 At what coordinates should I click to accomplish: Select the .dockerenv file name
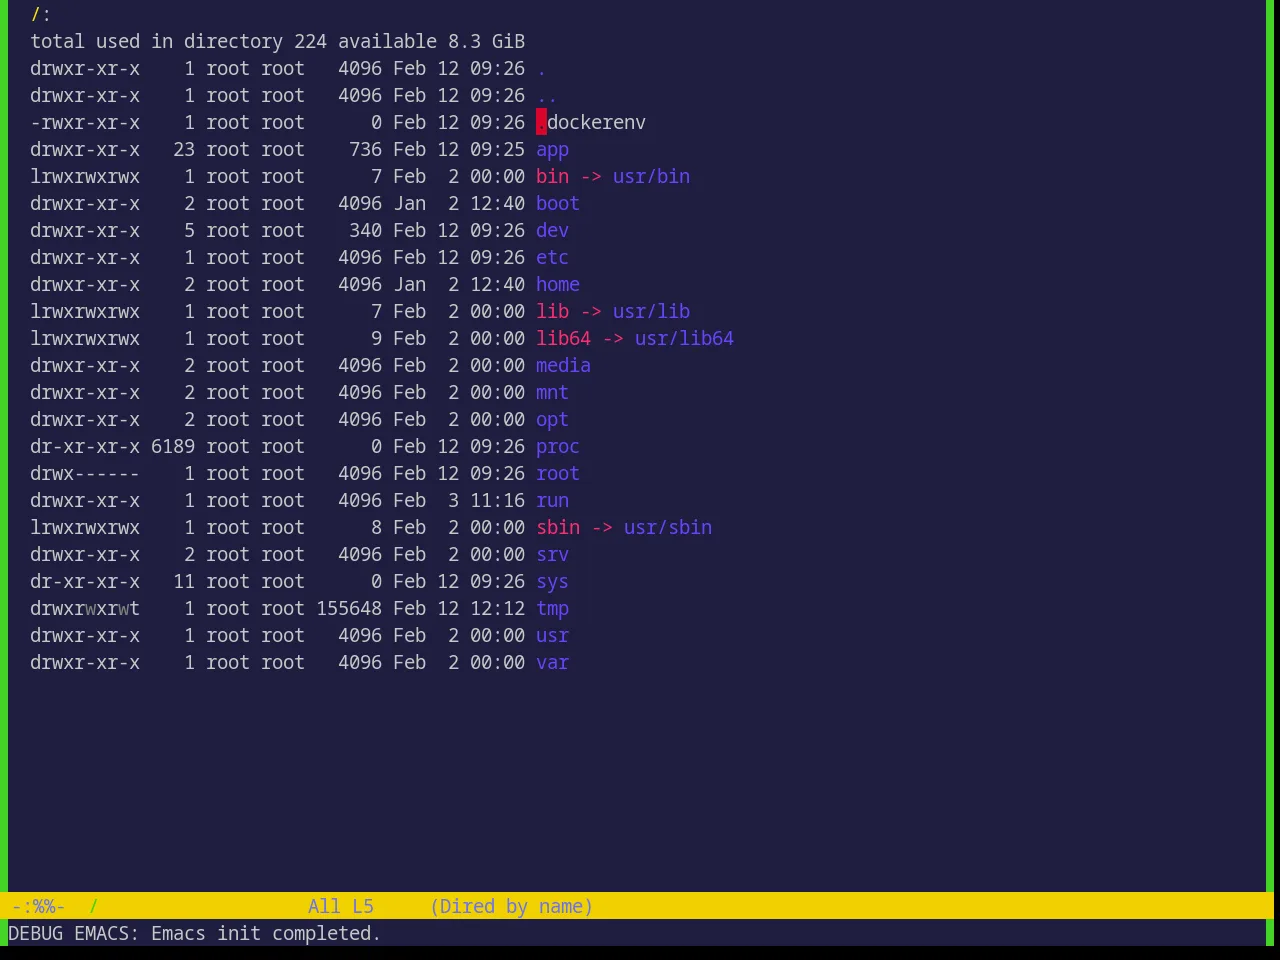(x=591, y=123)
